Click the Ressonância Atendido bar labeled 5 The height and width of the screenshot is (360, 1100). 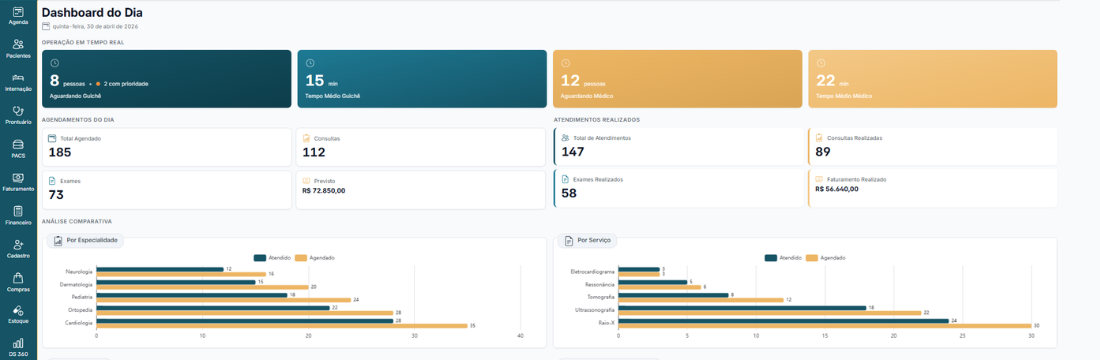pos(652,282)
